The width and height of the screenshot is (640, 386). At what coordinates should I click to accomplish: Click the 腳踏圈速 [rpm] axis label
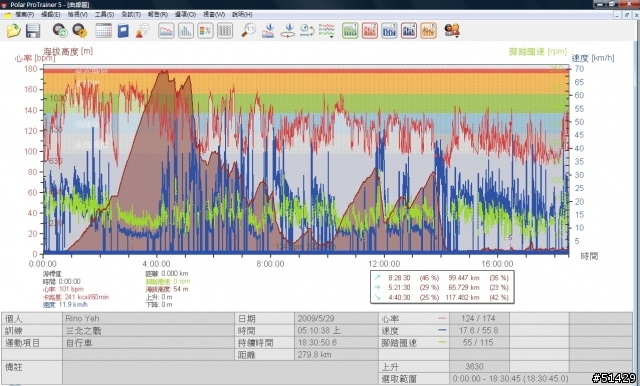pyautogui.click(x=538, y=51)
